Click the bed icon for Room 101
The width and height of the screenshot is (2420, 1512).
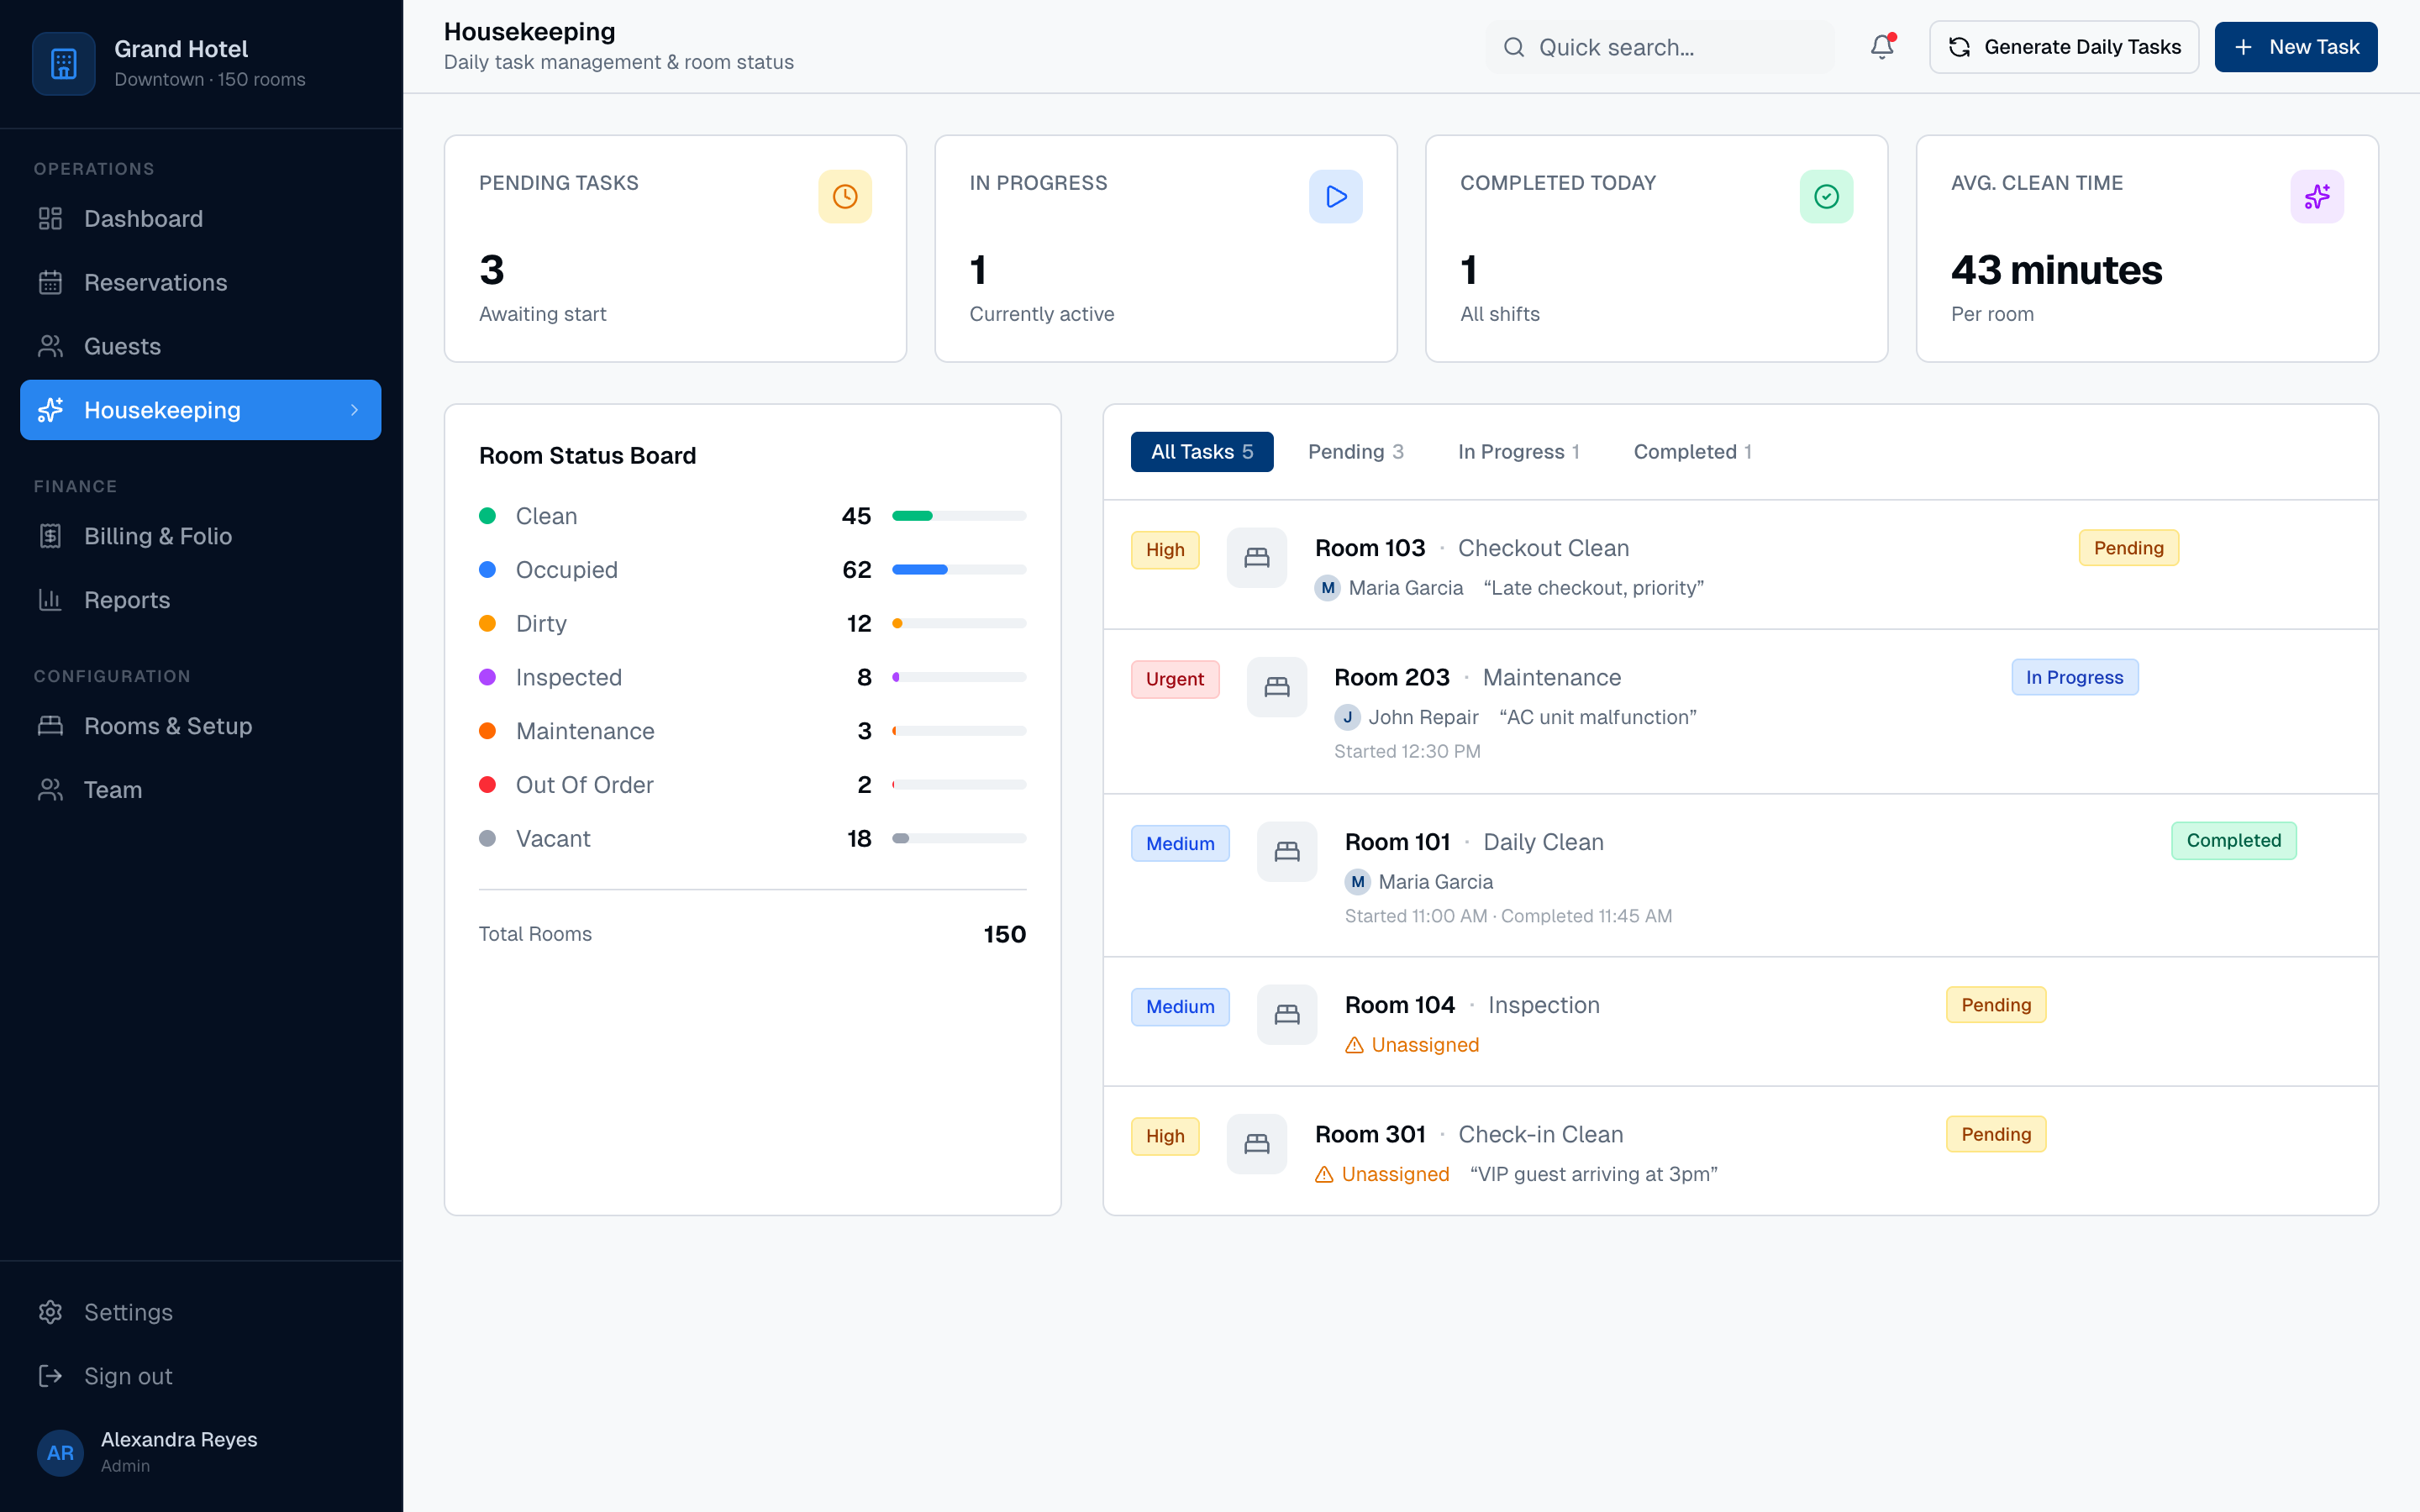coord(1287,852)
